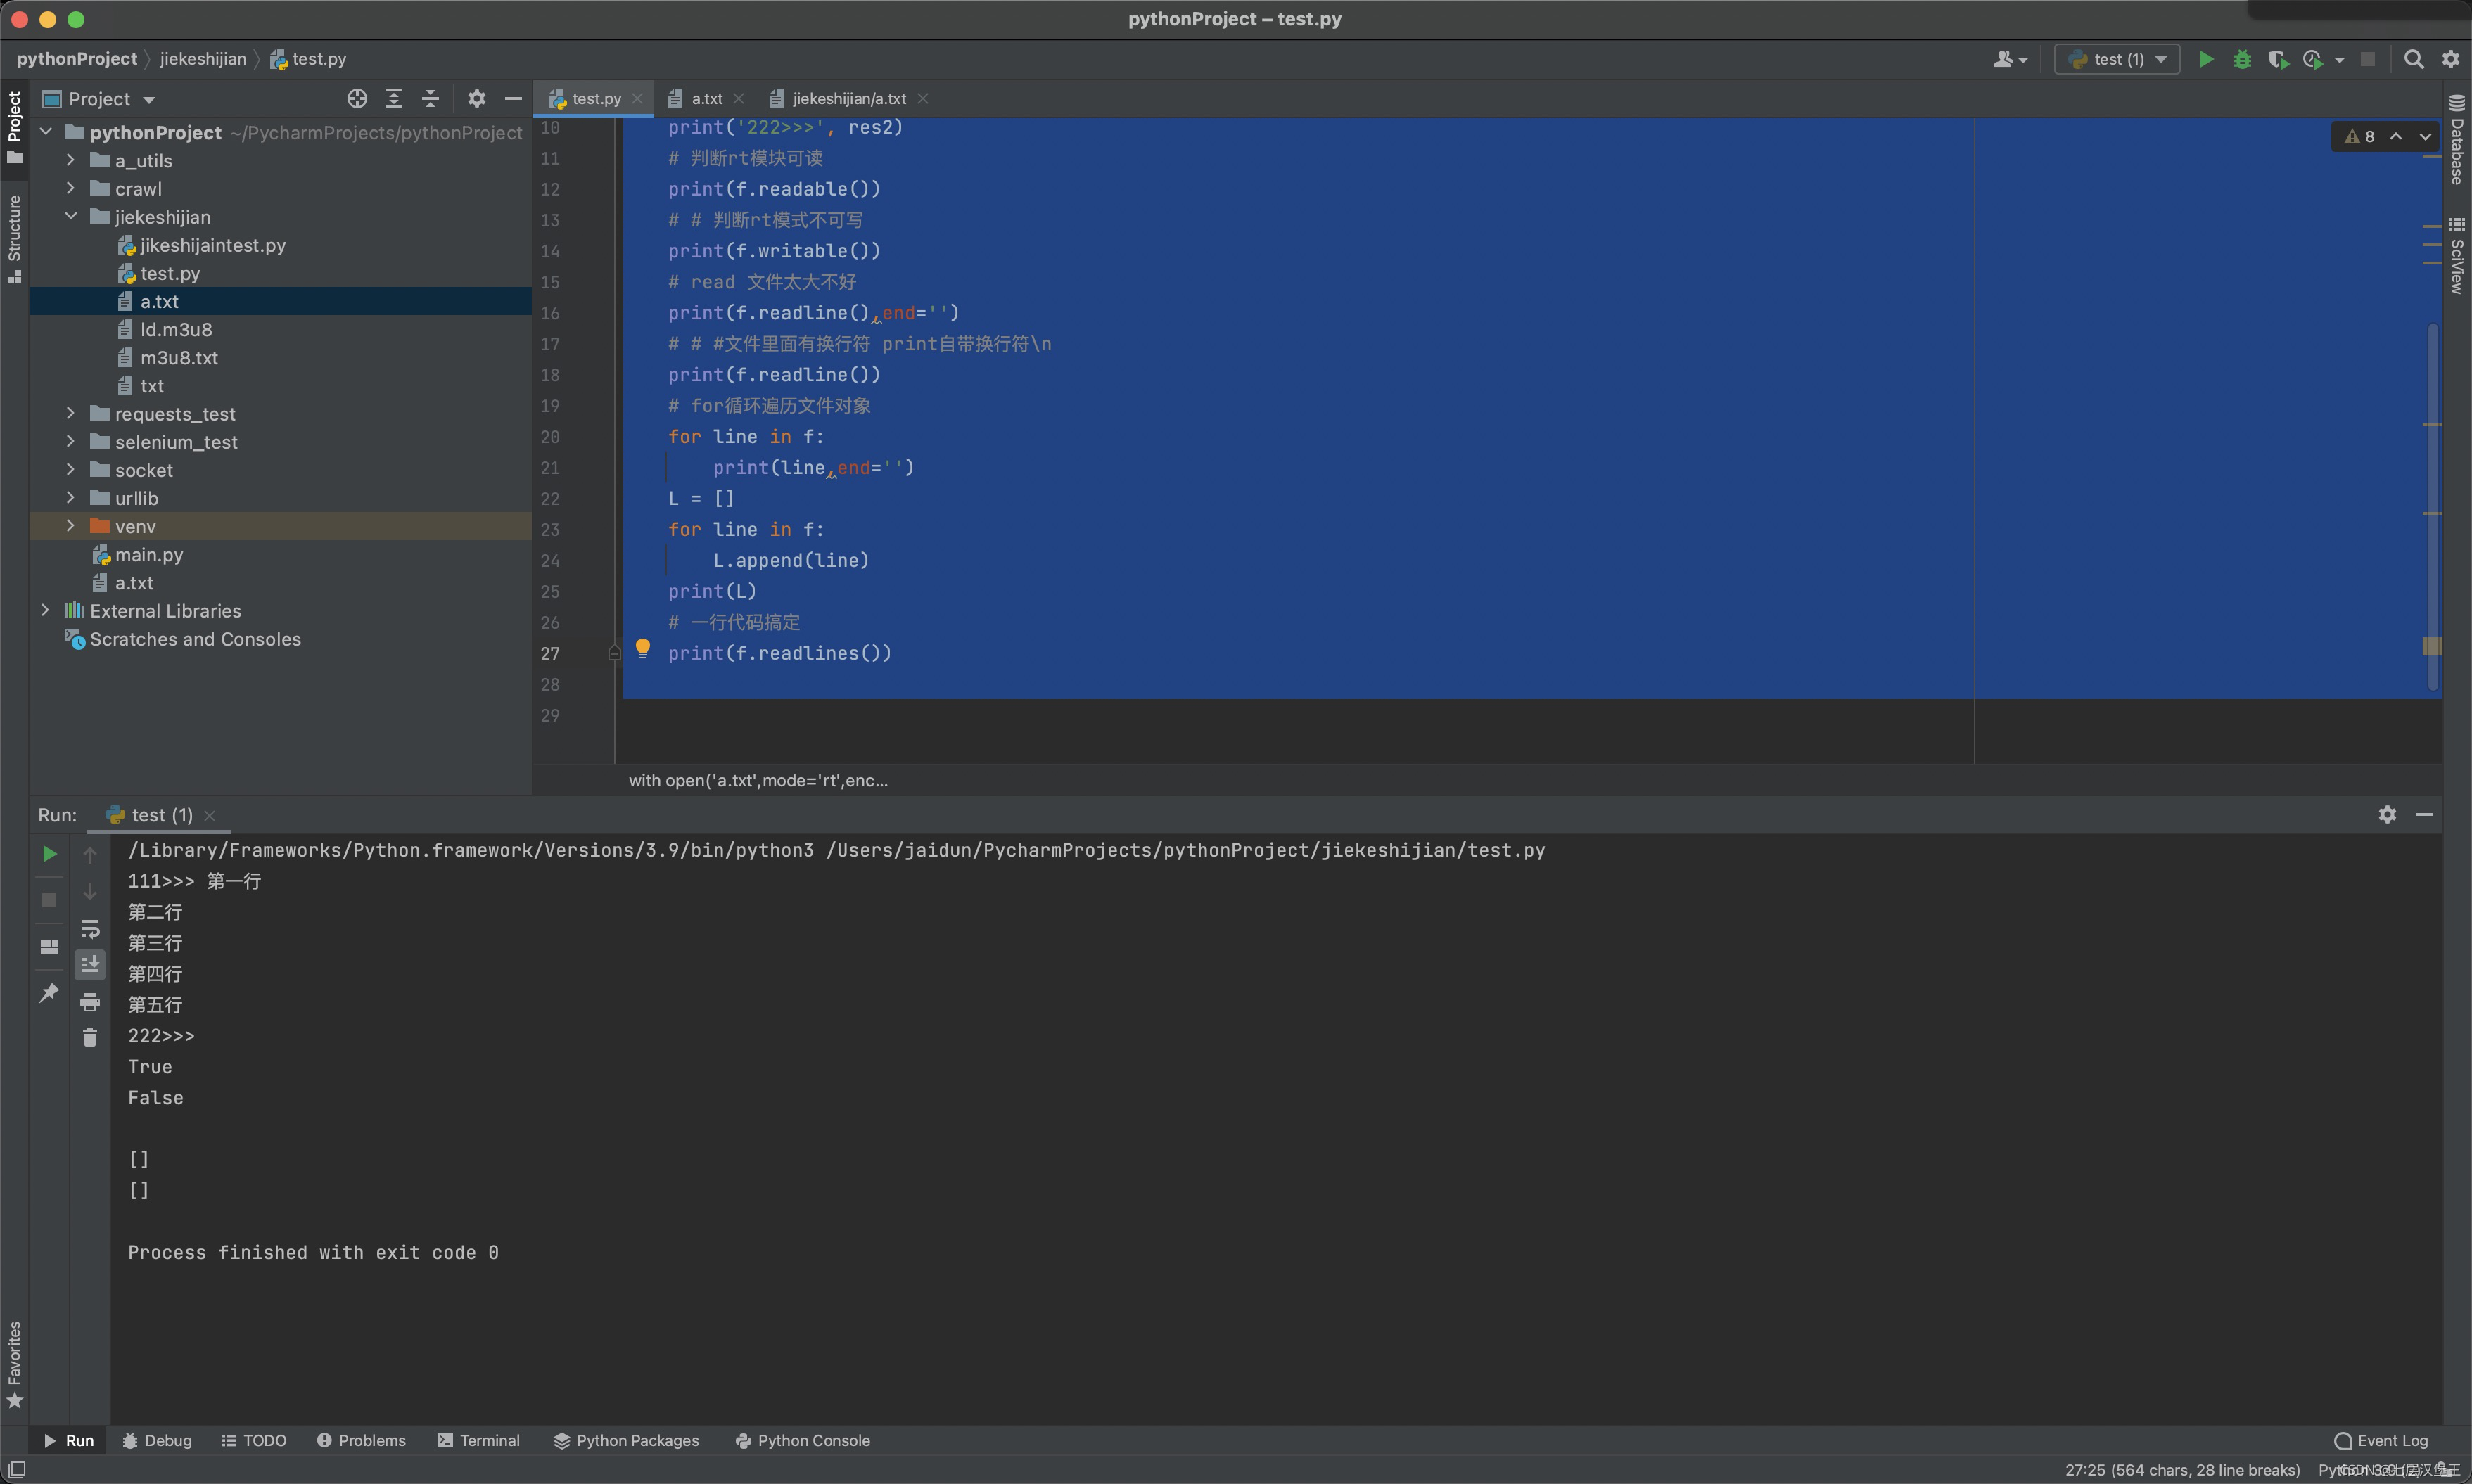Click Collapse All icon in Project panel

pyautogui.click(x=430, y=98)
